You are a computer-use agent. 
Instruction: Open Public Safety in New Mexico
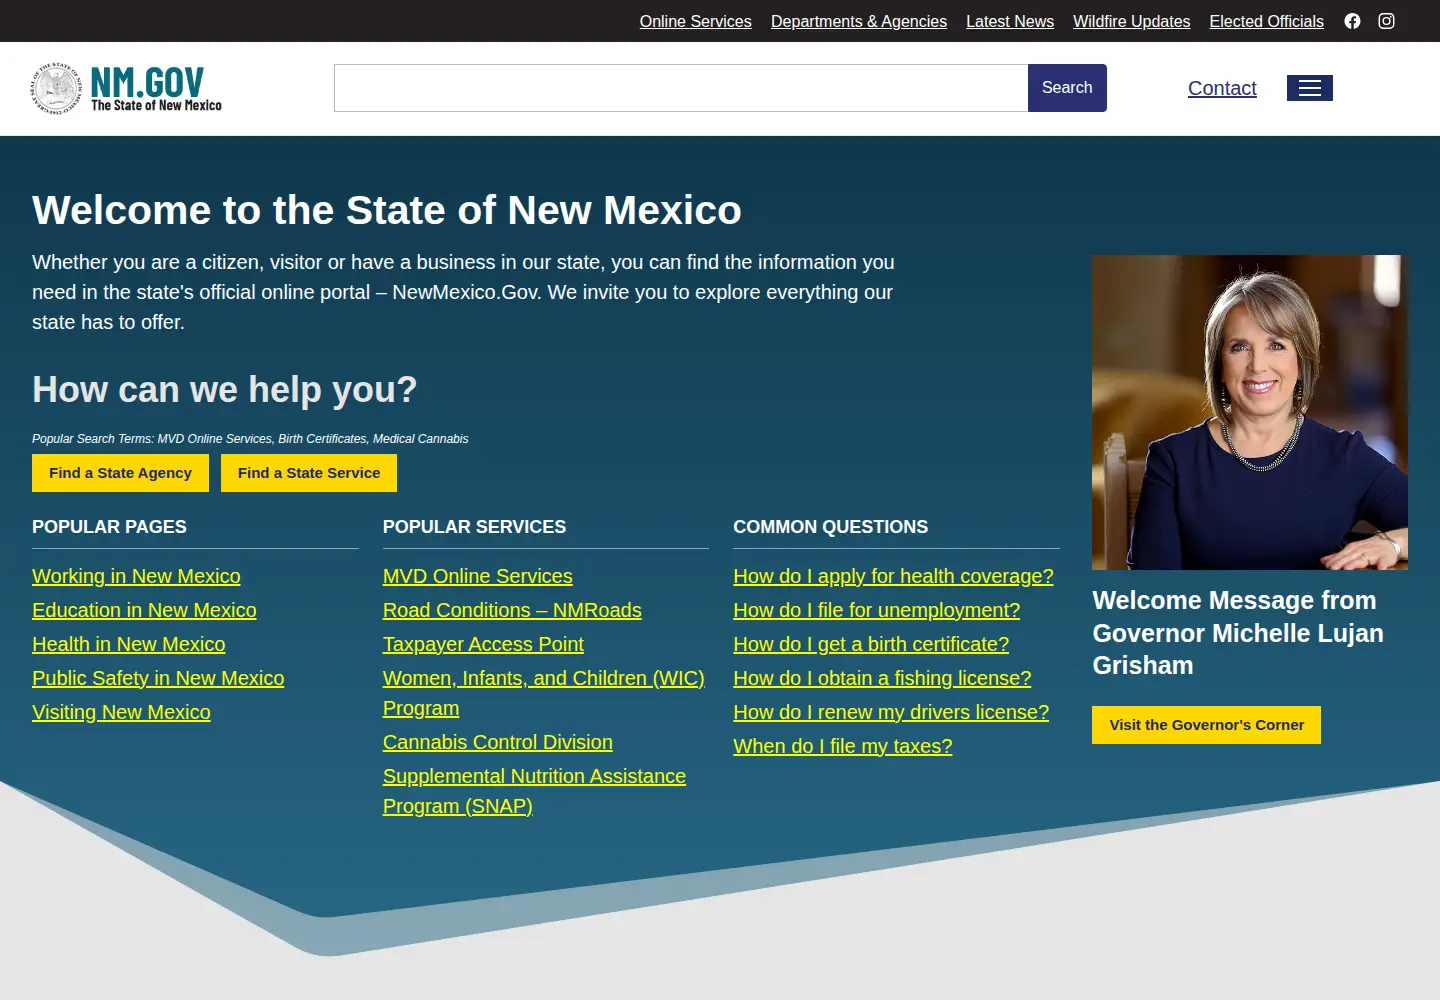pyautogui.click(x=158, y=678)
